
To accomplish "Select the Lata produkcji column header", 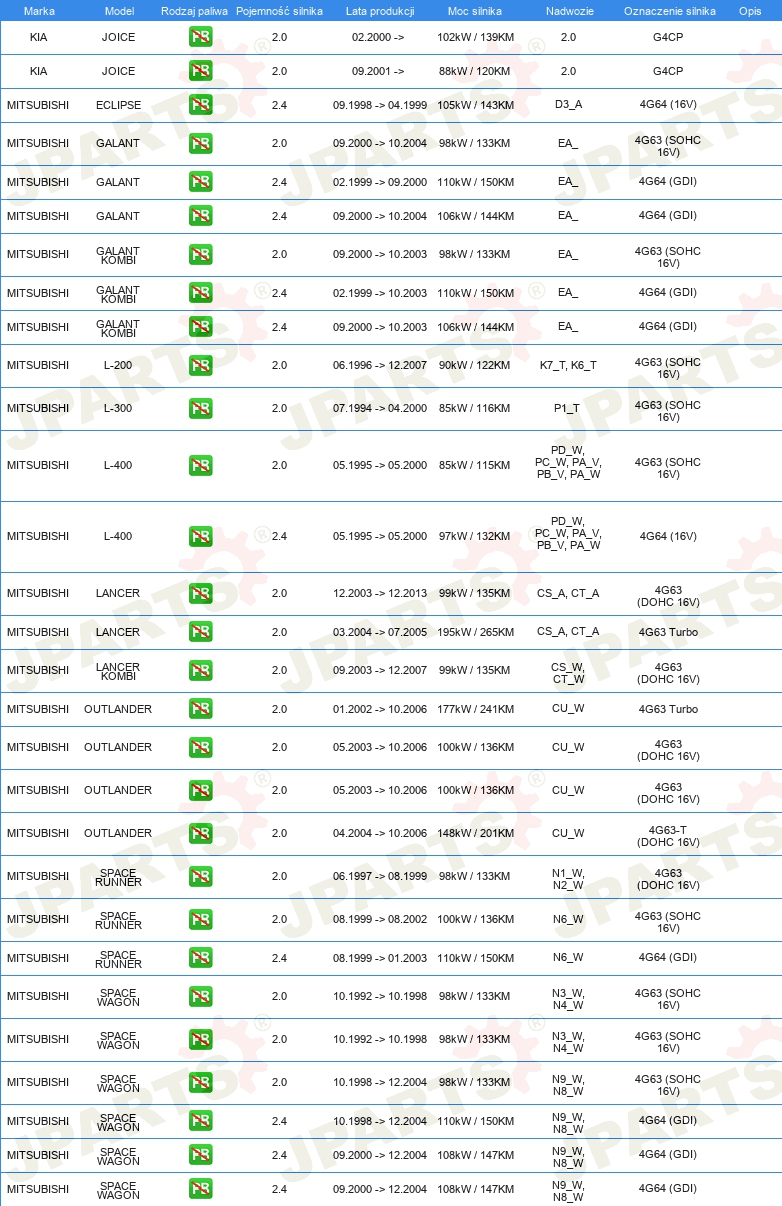I will (380, 11).
